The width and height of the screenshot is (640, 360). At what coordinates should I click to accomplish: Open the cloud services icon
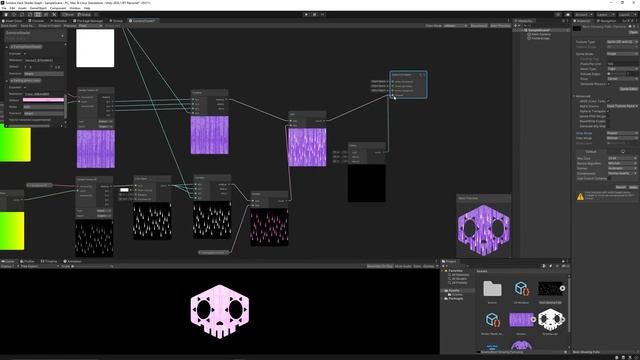tap(568, 14)
